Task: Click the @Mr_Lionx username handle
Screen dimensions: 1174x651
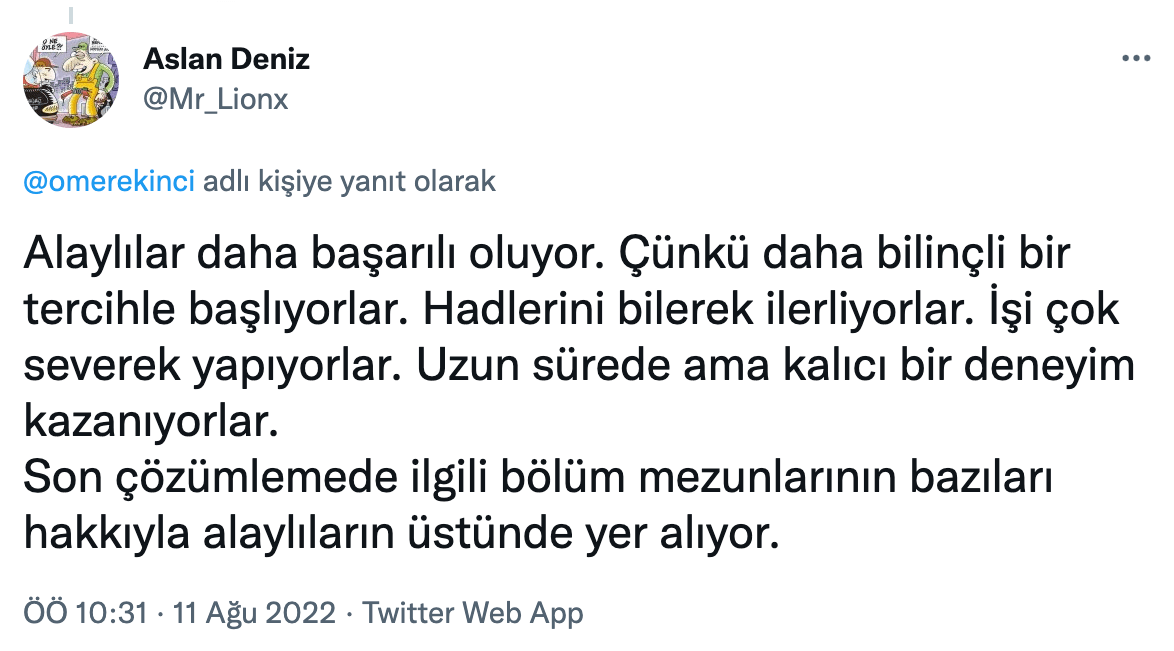Action: pyautogui.click(x=216, y=99)
